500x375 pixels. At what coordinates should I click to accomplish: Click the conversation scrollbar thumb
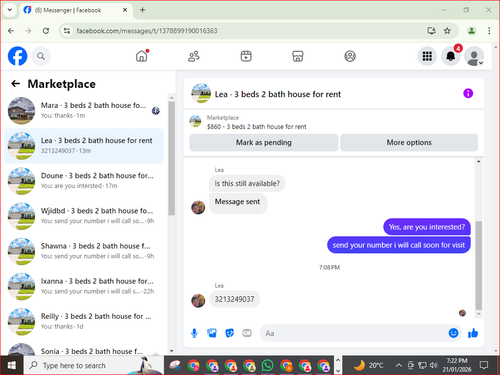pos(478,265)
